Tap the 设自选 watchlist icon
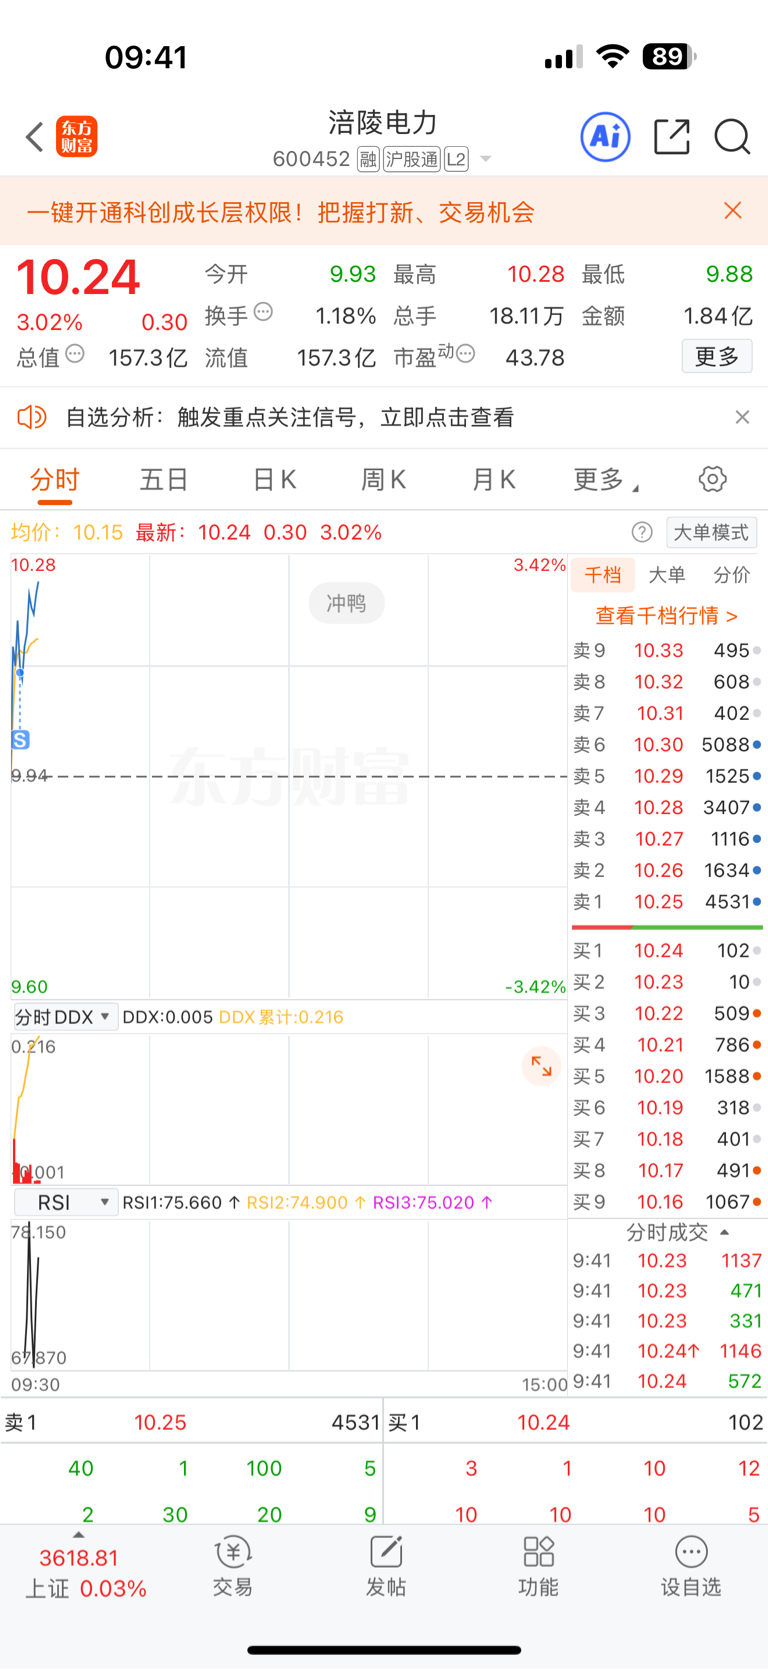 691,1566
